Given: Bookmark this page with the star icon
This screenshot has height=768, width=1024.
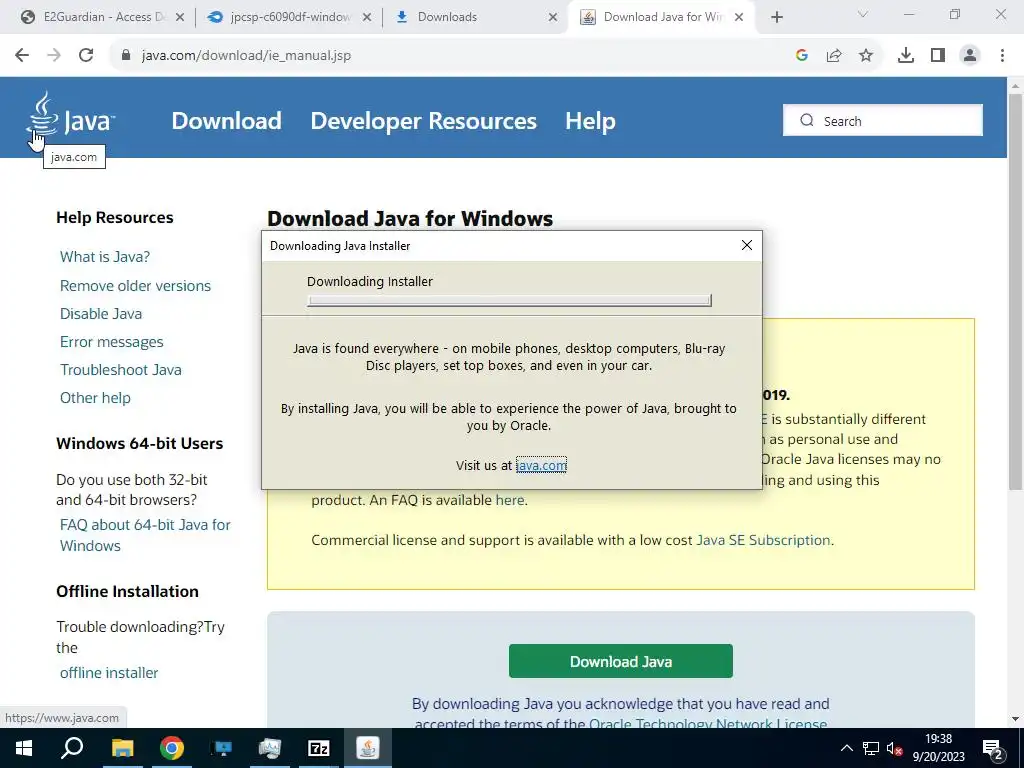Looking at the screenshot, I should (x=866, y=56).
